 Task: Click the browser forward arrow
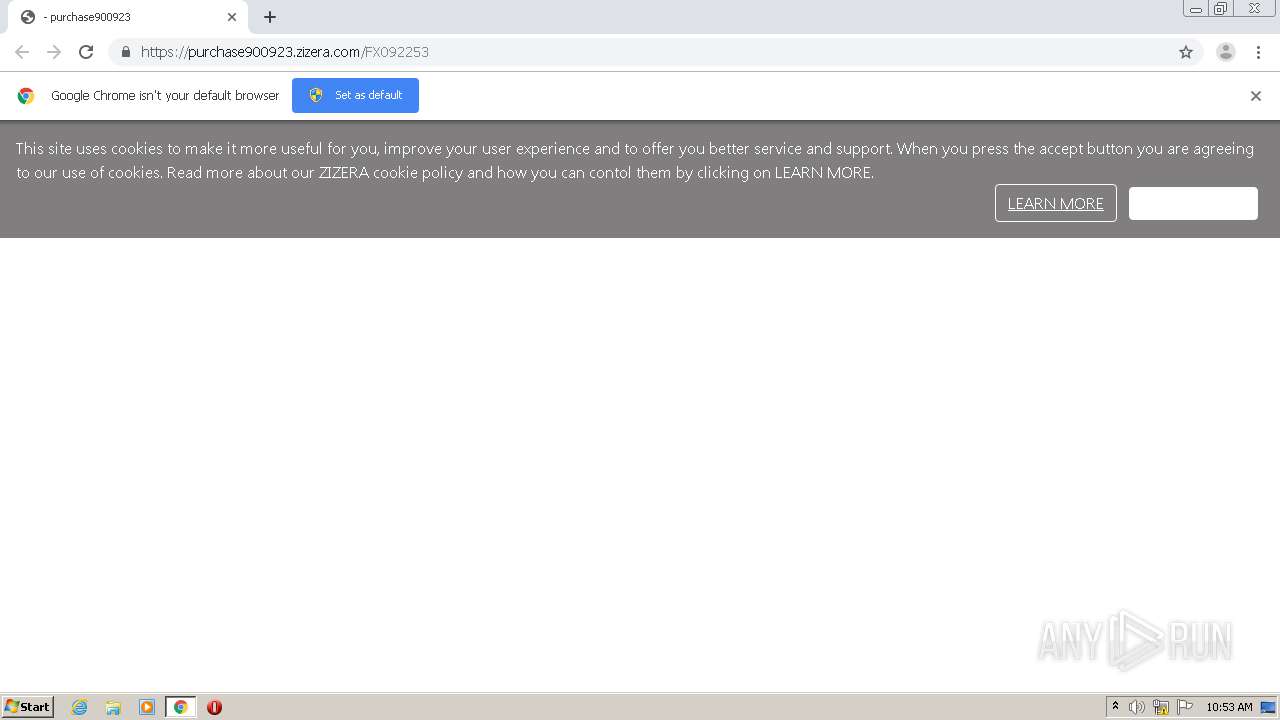point(54,52)
